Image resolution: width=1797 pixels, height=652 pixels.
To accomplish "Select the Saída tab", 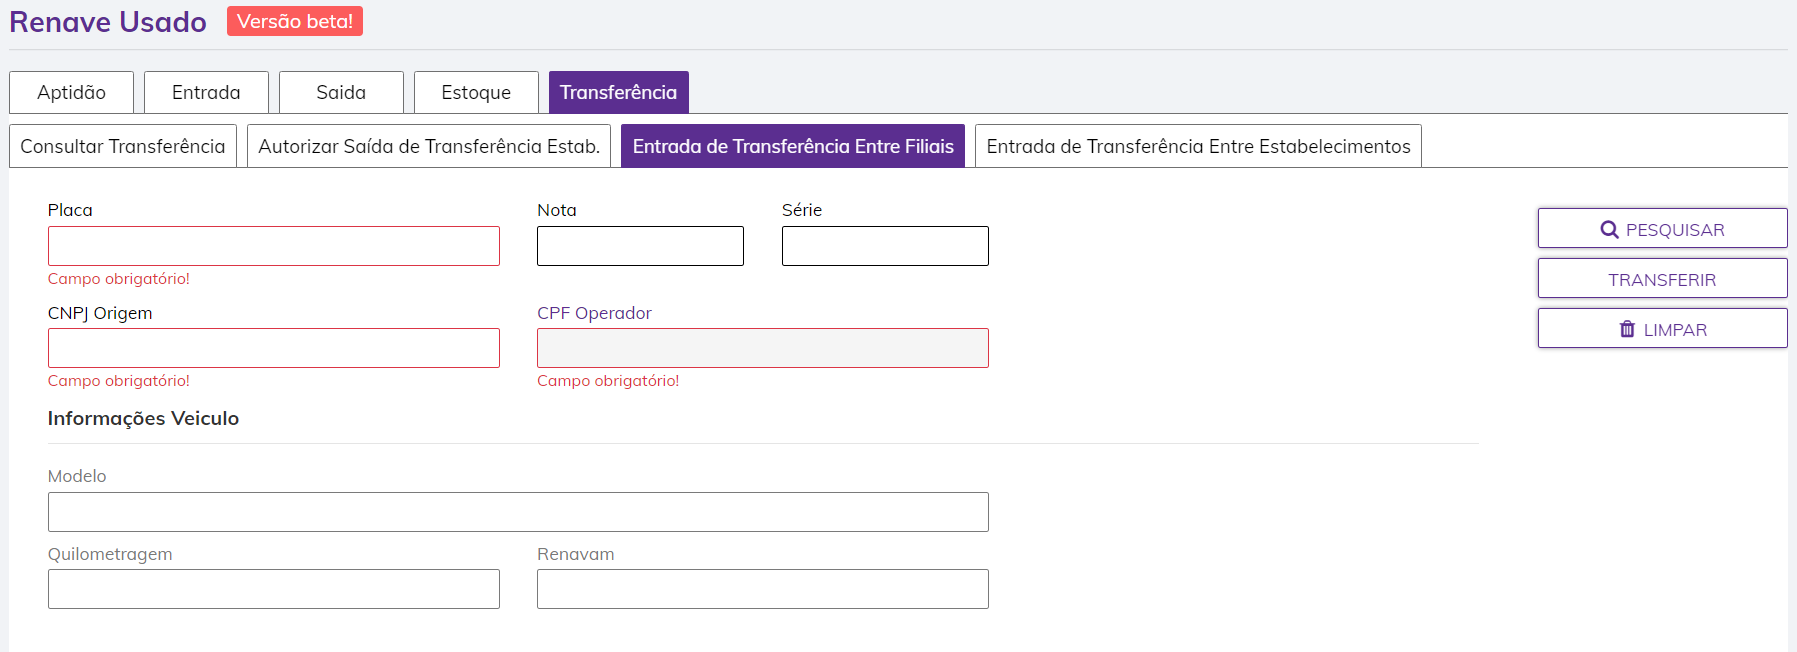I will [x=341, y=93].
